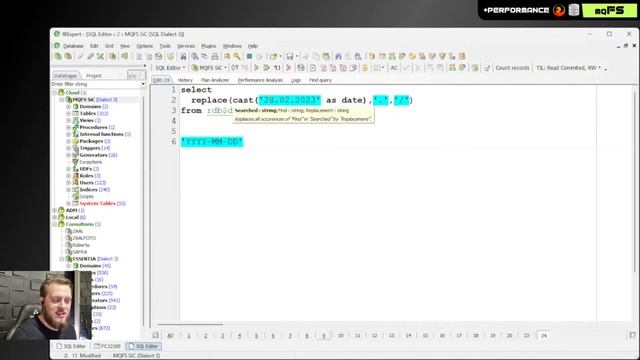Open the Tools menu
The width and height of the screenshot is (640, 360).
point(165,46)
